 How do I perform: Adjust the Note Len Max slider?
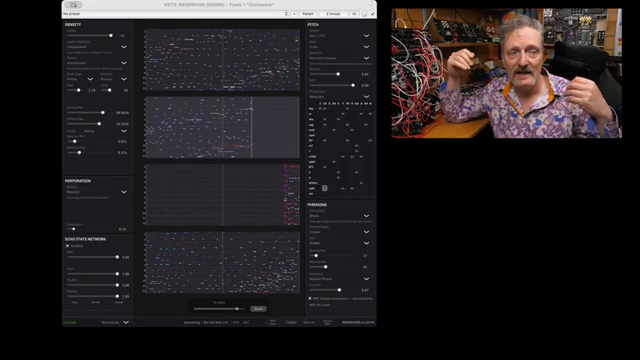tap(90, 153)
